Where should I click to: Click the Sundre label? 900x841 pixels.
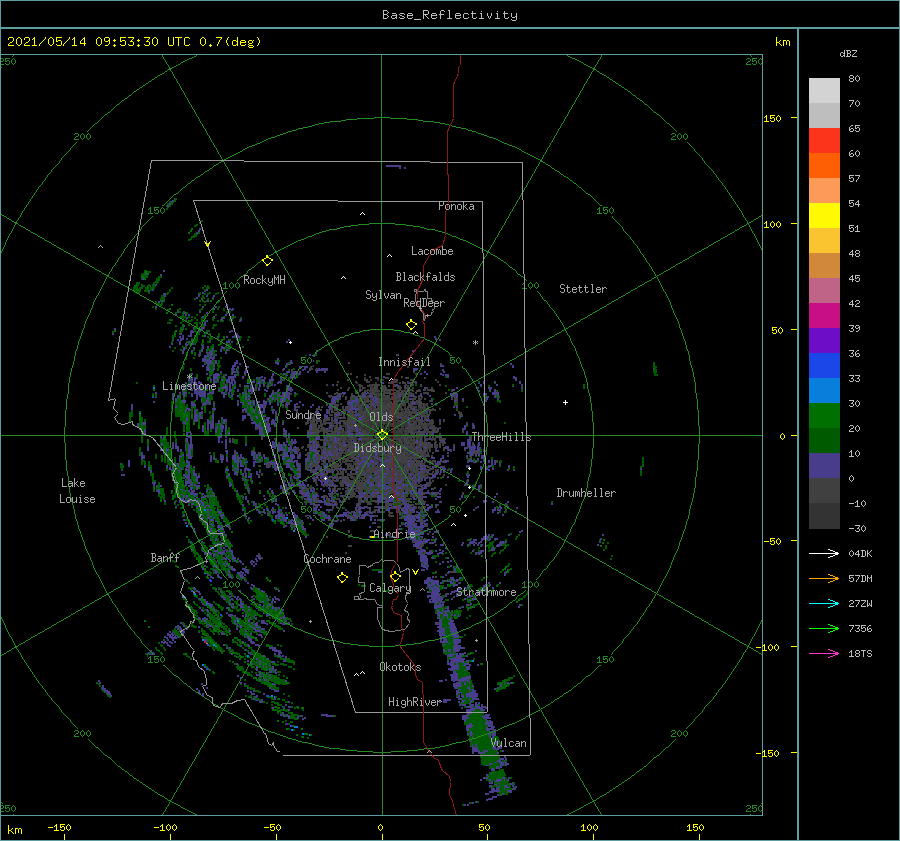(303, 414)
